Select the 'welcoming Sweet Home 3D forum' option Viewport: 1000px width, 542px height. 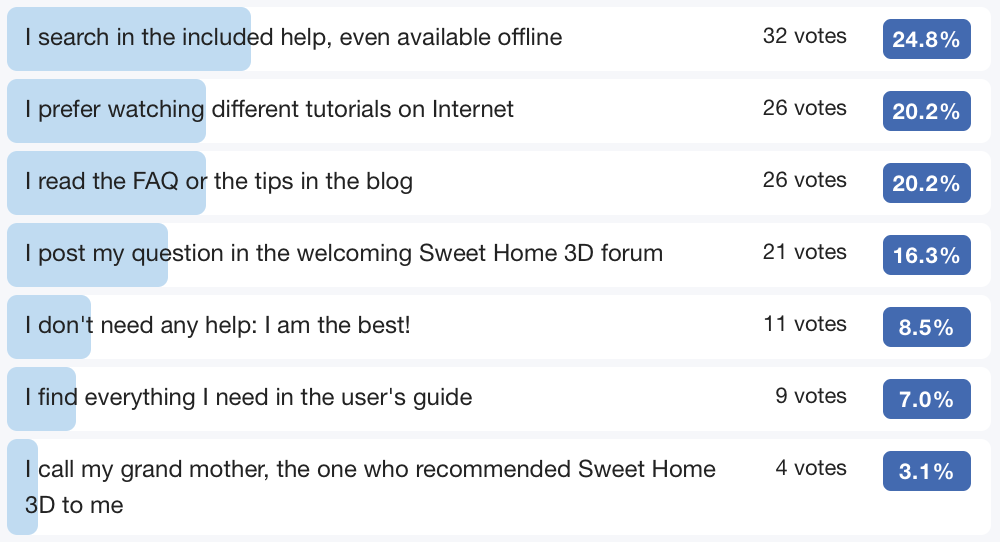coord(344,253)
